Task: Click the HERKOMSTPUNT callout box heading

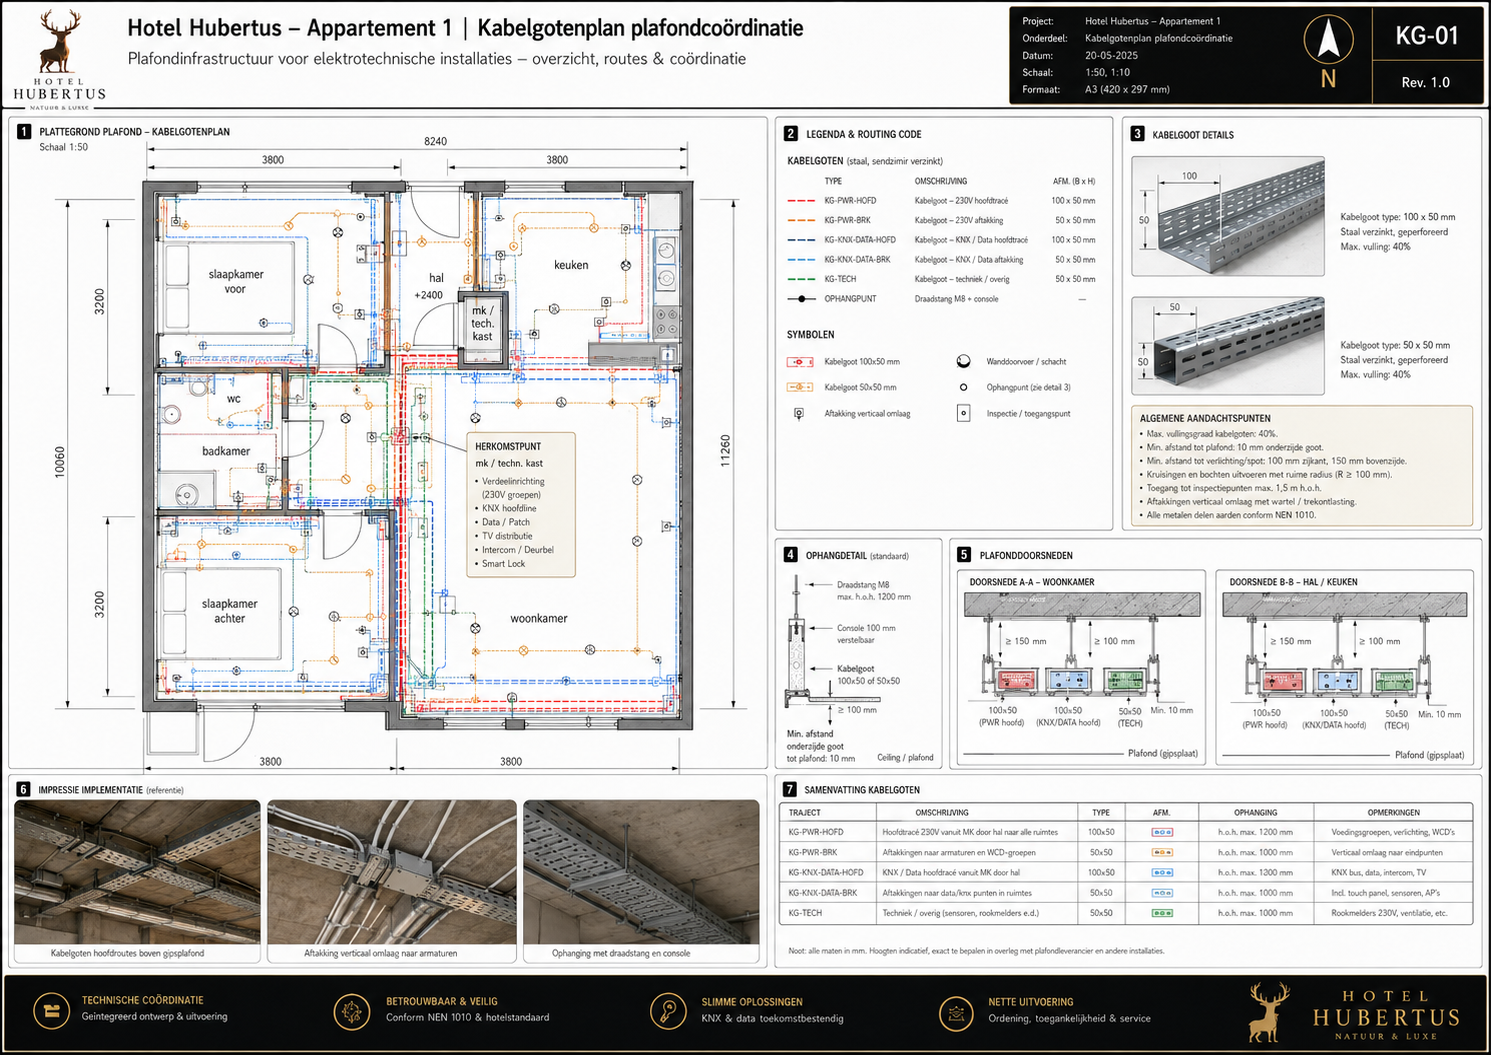Action: tap(508, 446)
